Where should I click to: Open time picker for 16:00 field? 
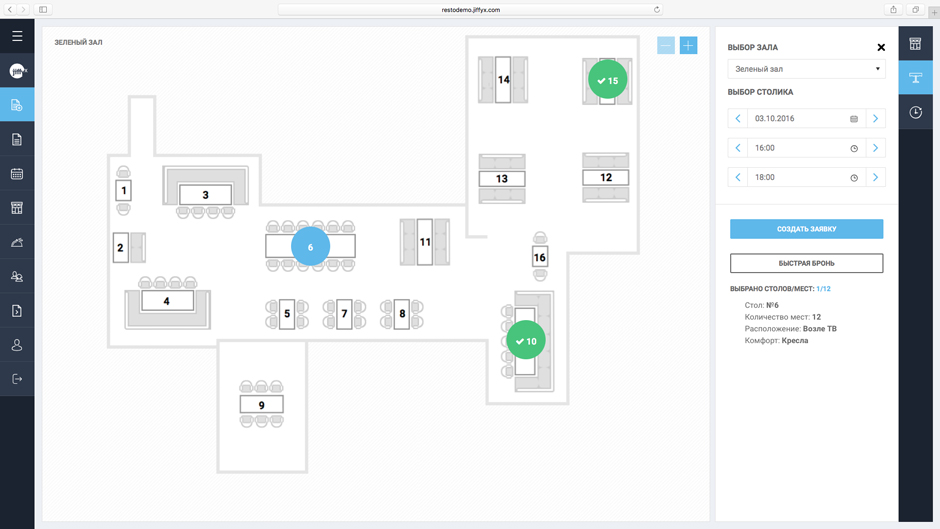(854, 148)
